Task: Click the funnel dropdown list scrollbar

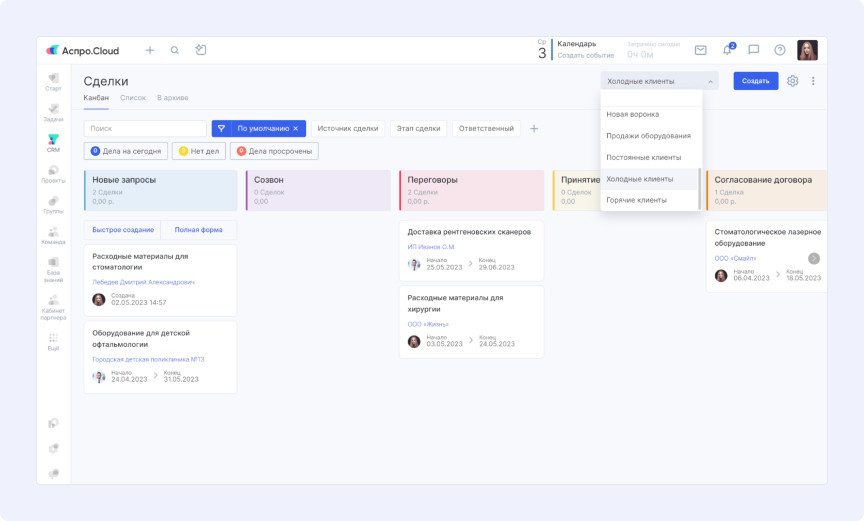Action: (x=700, y=188)
